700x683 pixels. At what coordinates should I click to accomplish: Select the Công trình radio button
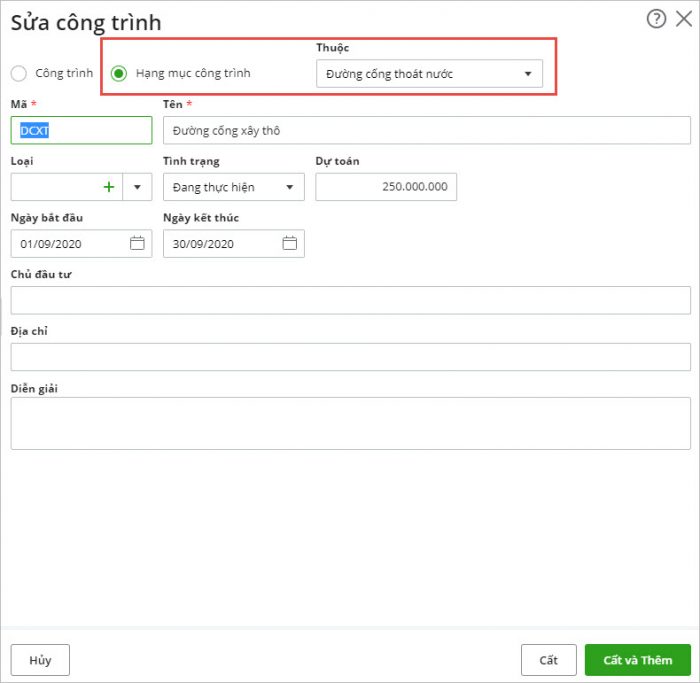(19, 73)
